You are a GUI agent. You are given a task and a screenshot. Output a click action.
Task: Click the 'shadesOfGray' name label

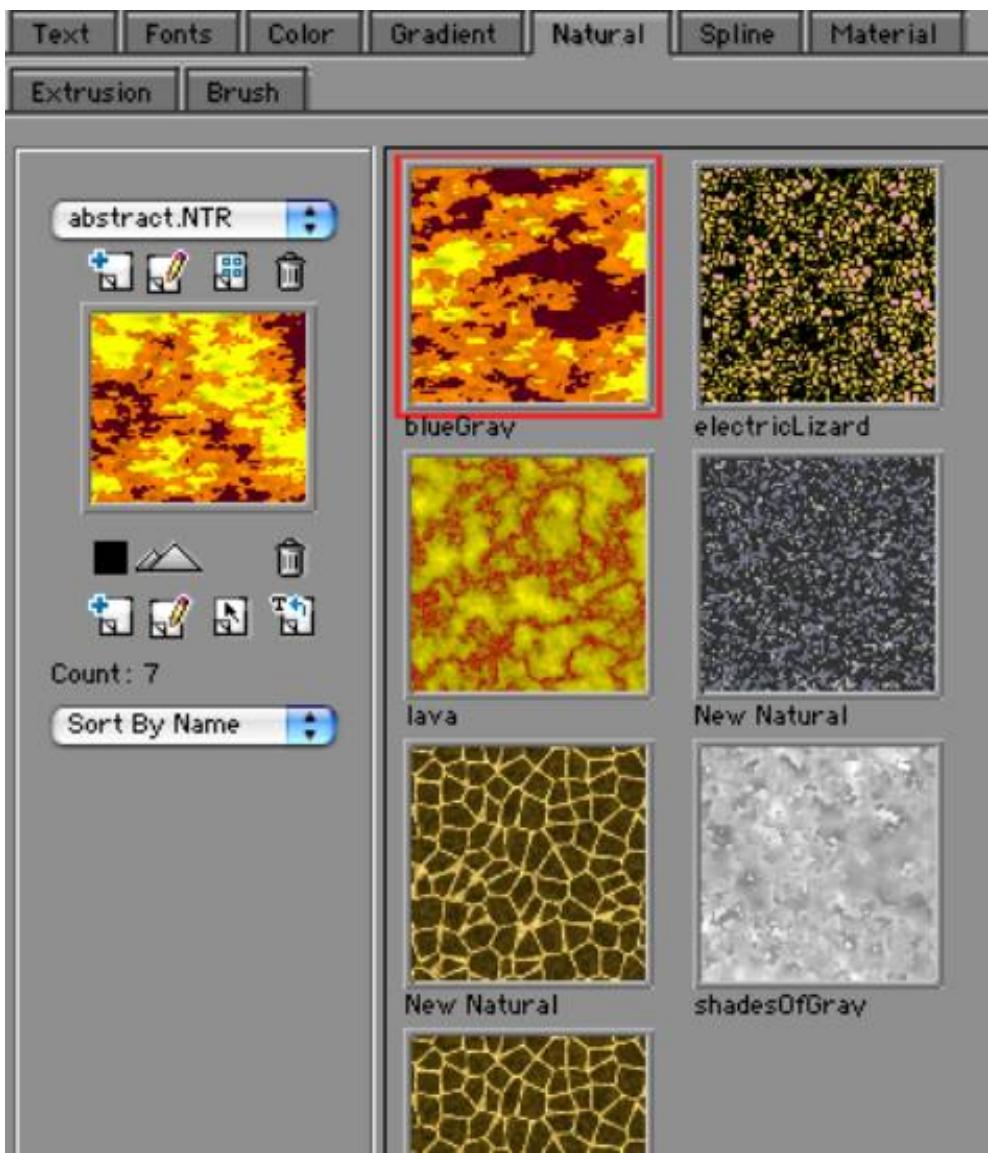click(x=780, y=1005)
